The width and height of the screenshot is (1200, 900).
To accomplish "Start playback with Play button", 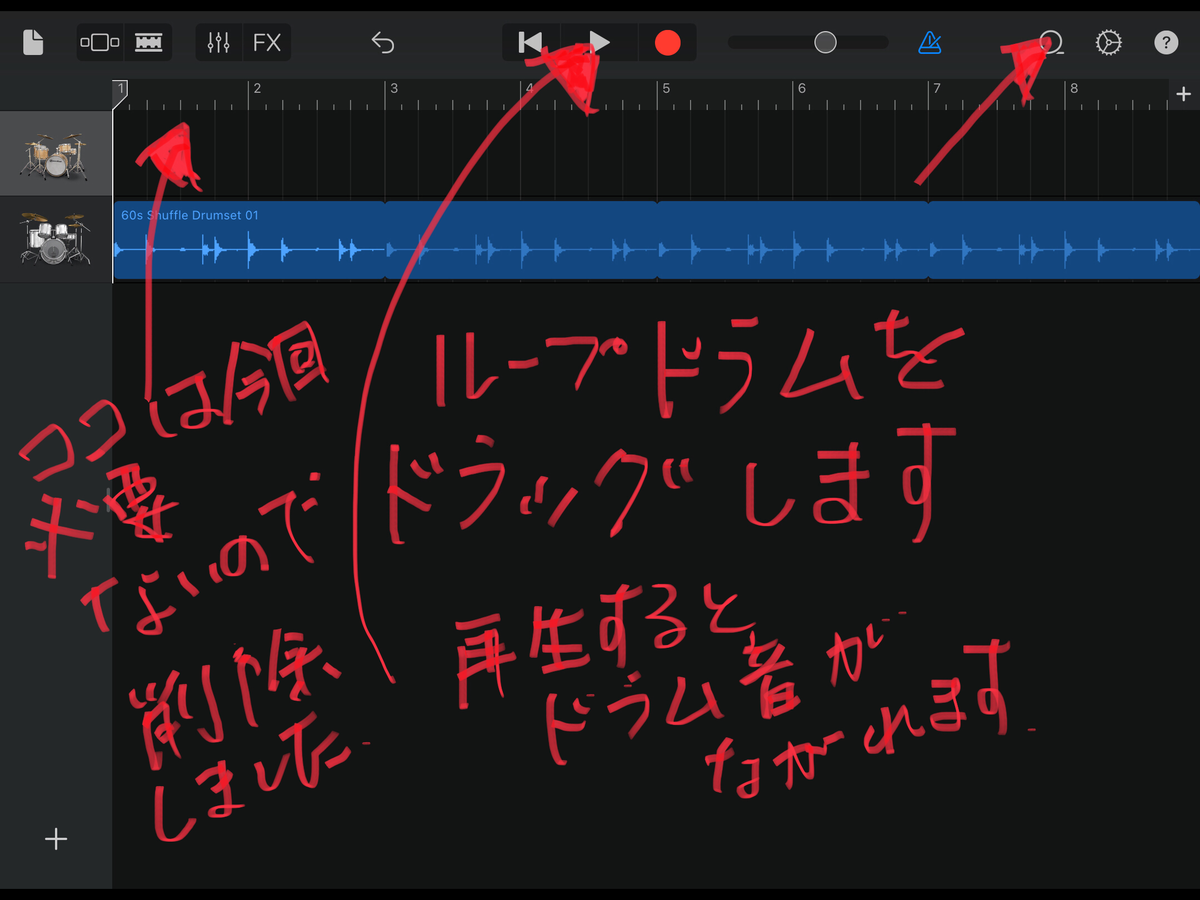I will 599,42.
